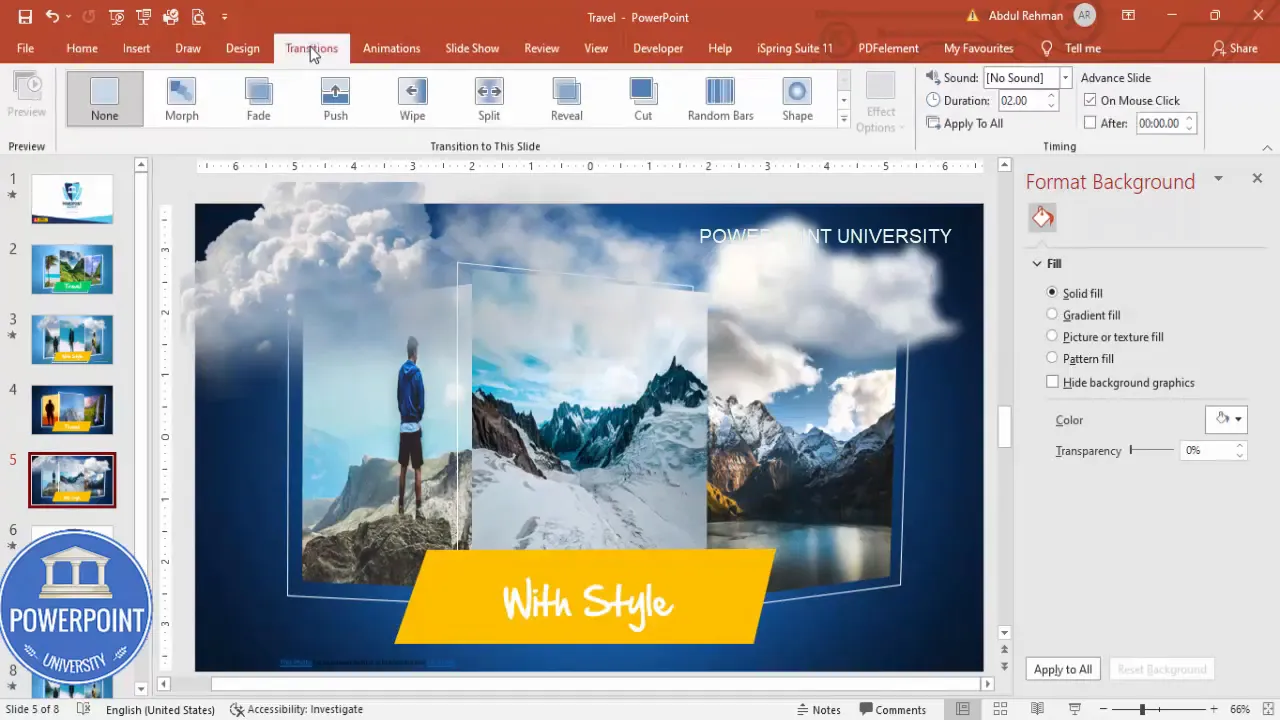1280x720 pixels.
Task: Close the Format Background pane
Action: [x=1257, y=178]
